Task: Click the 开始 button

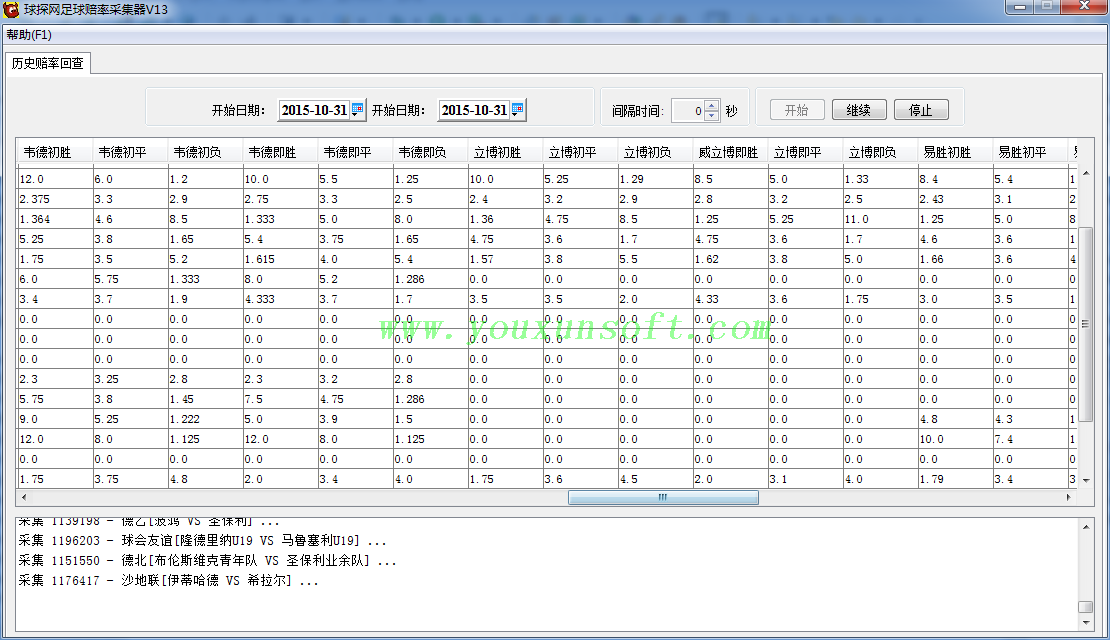Action: pyautogui.click(x=796, y=110)
